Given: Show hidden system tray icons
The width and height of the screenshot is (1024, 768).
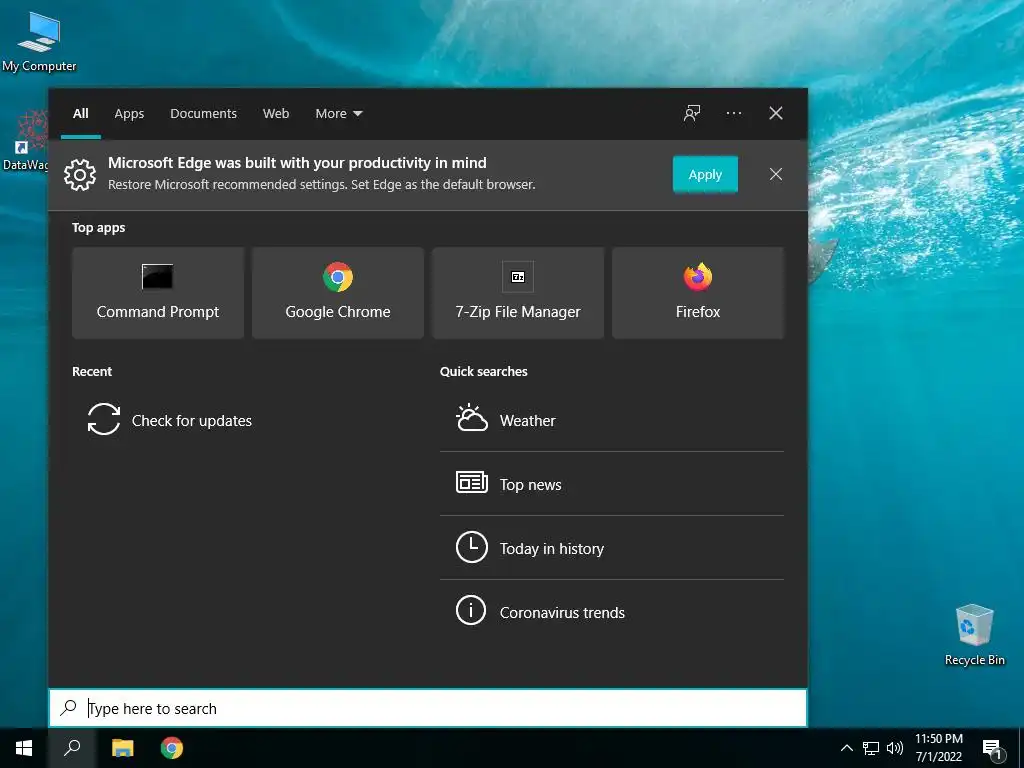Looking at the screenshot, I should pyautogui.click(x=846, y=748).
